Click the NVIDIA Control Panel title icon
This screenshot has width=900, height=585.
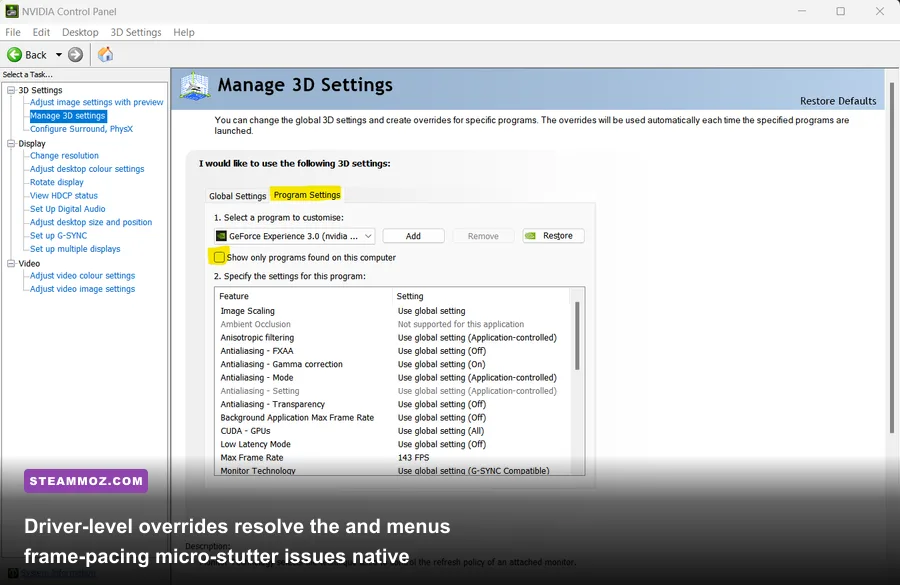pyautogui.click(x=11, y=11)
